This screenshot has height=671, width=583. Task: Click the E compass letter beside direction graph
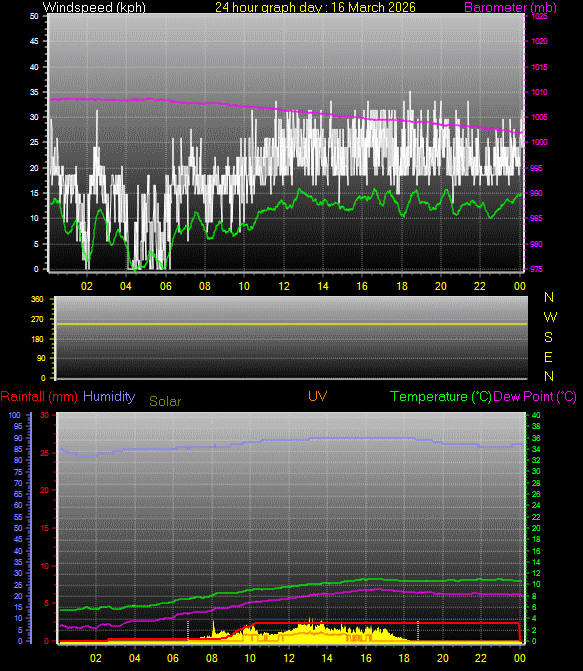548,357
